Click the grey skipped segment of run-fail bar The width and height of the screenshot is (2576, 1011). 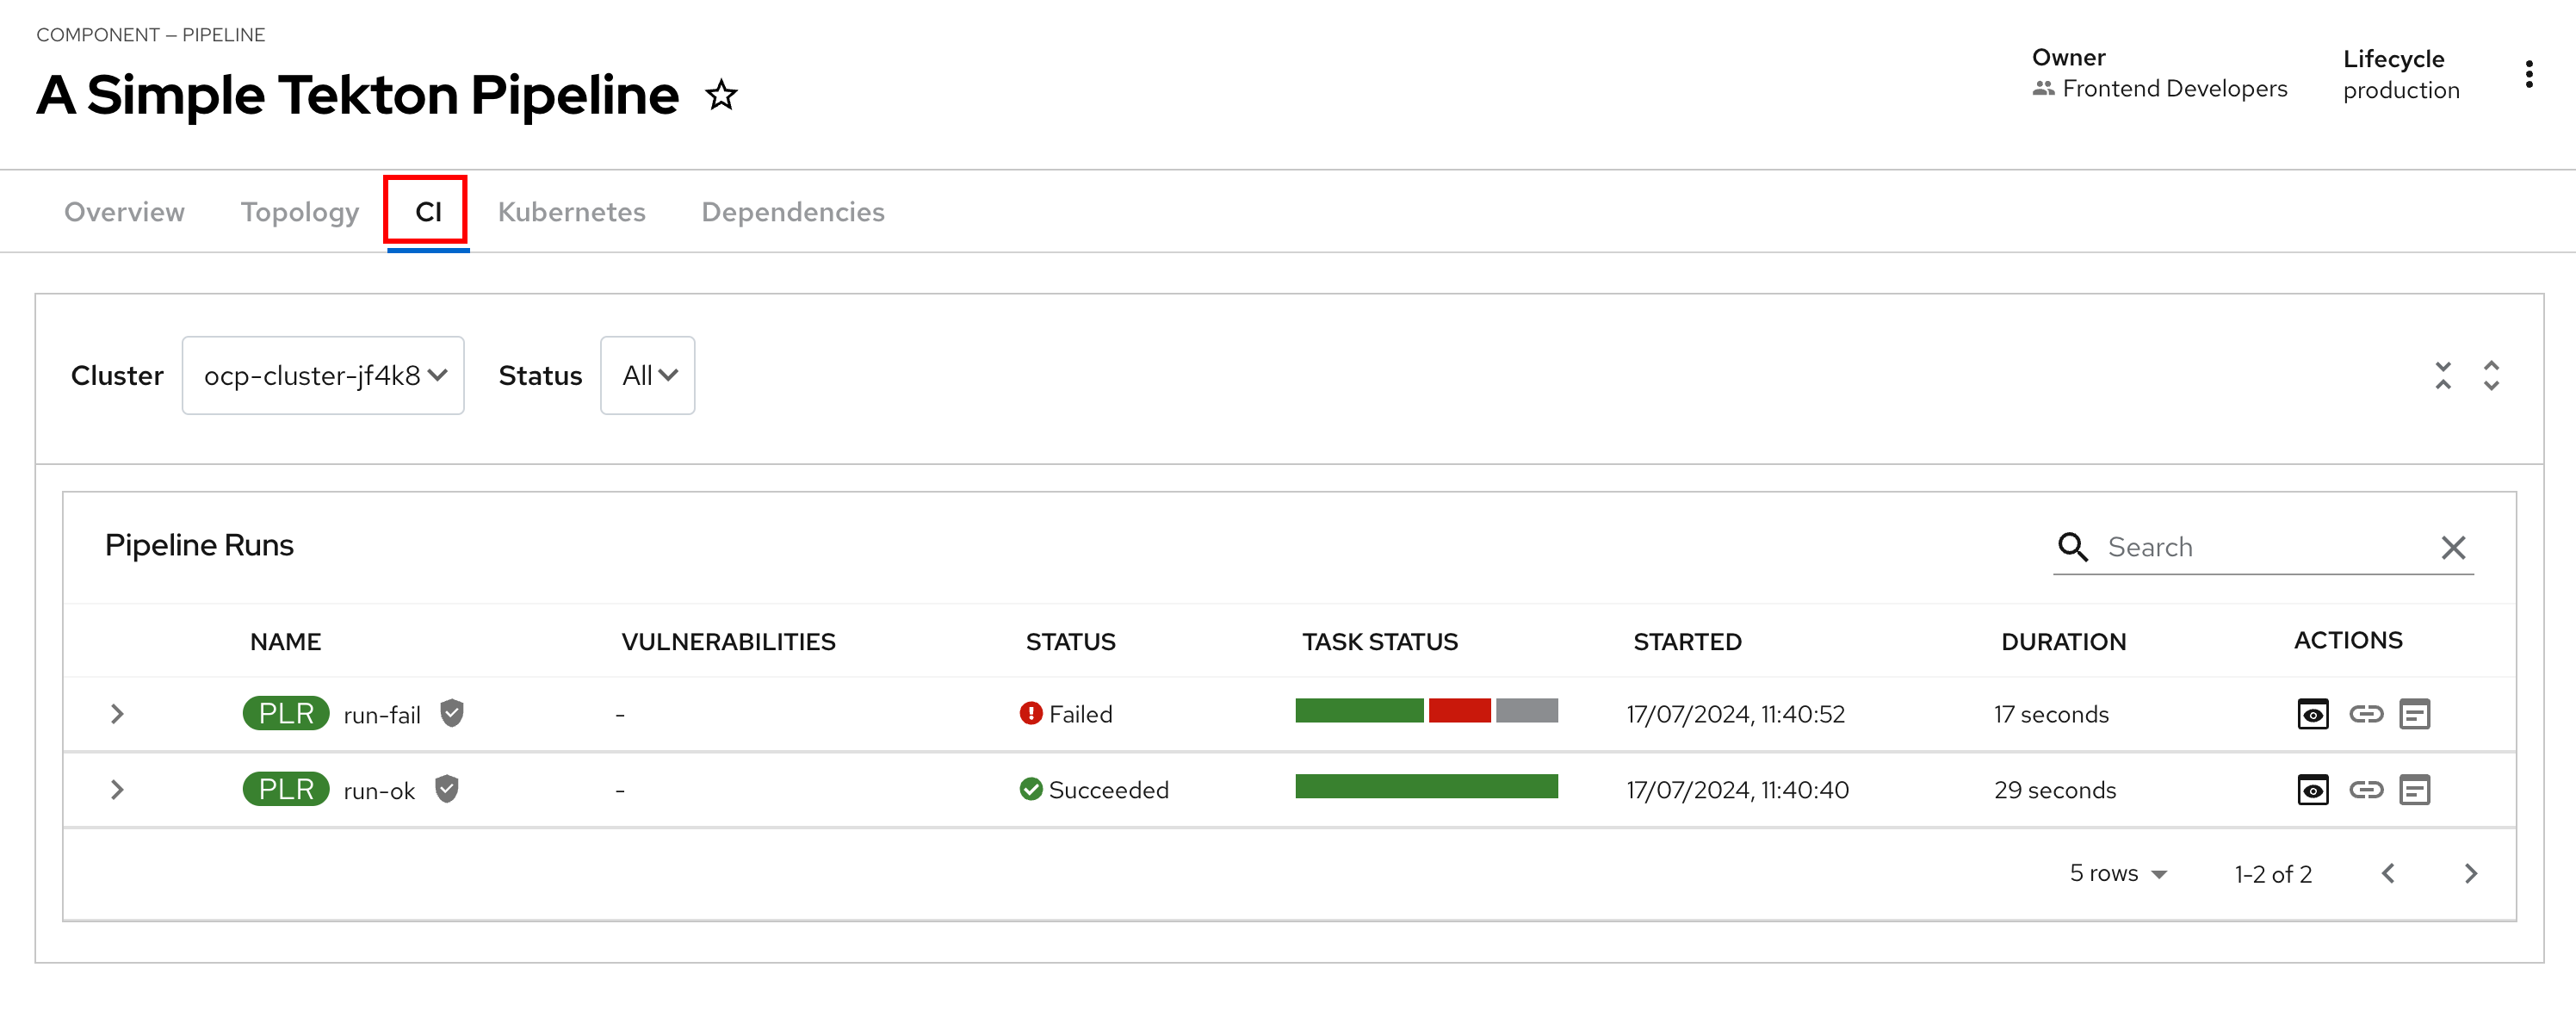point(1526,711)
